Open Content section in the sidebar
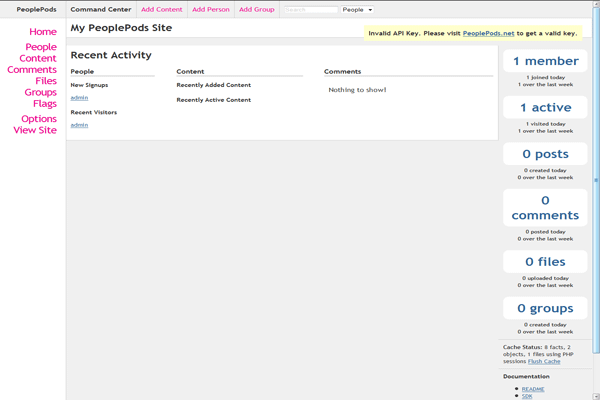Viewport: 600px width, 400px height. (x=38, y=59)
